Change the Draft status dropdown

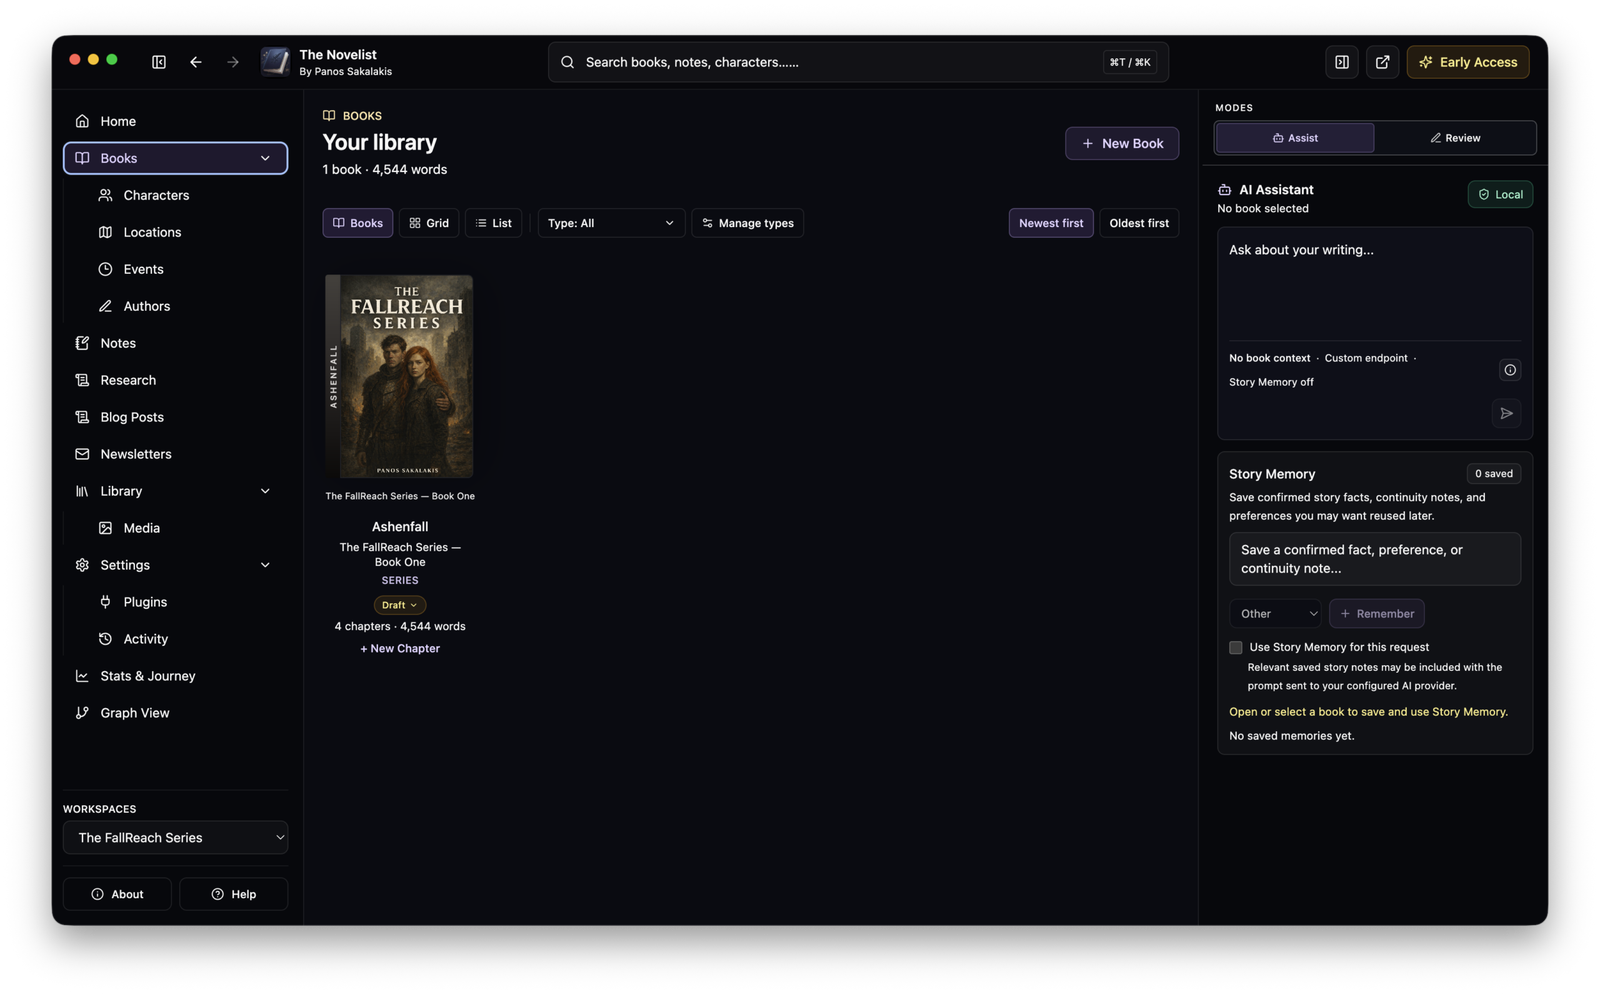[x=400, y=605]
